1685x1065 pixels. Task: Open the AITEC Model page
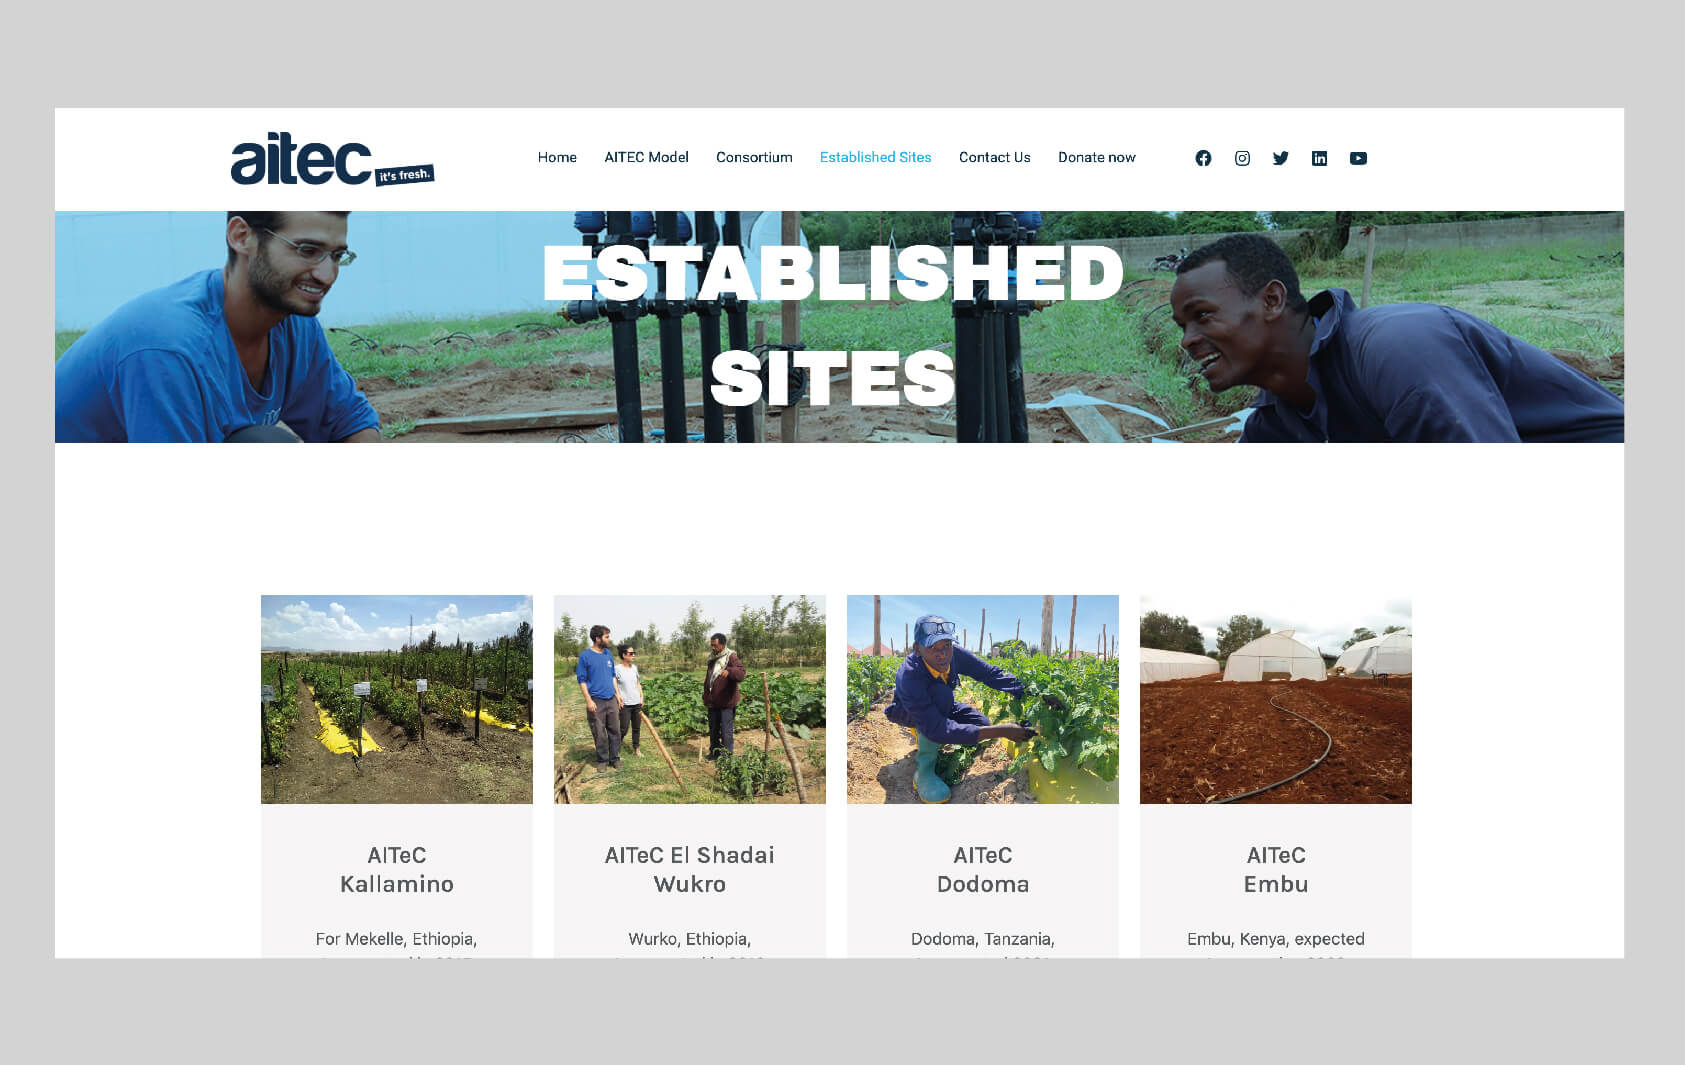(x=646, y=157)
